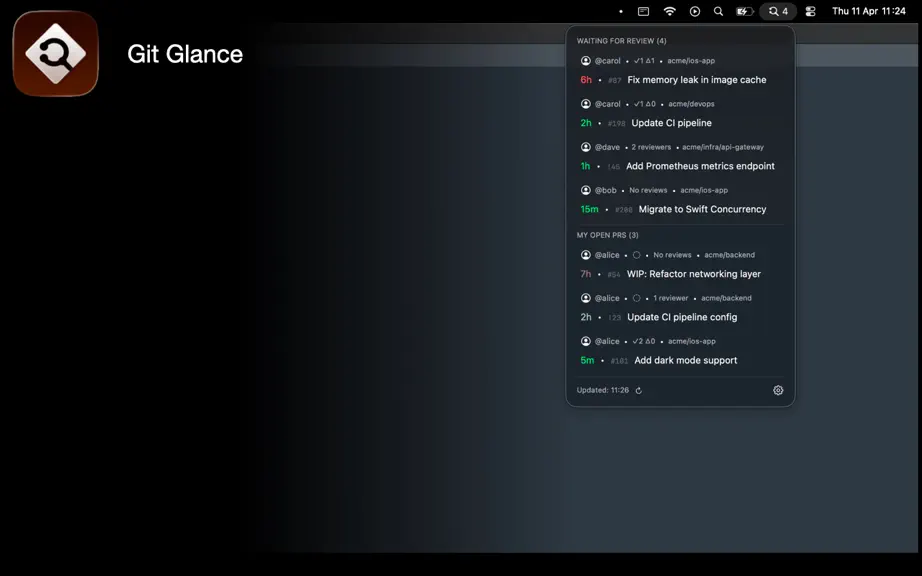The height and width of the screenshot is (576, 922).
Task: Open PR Migrate to Swift Concurrency
Action: [702, 209]
